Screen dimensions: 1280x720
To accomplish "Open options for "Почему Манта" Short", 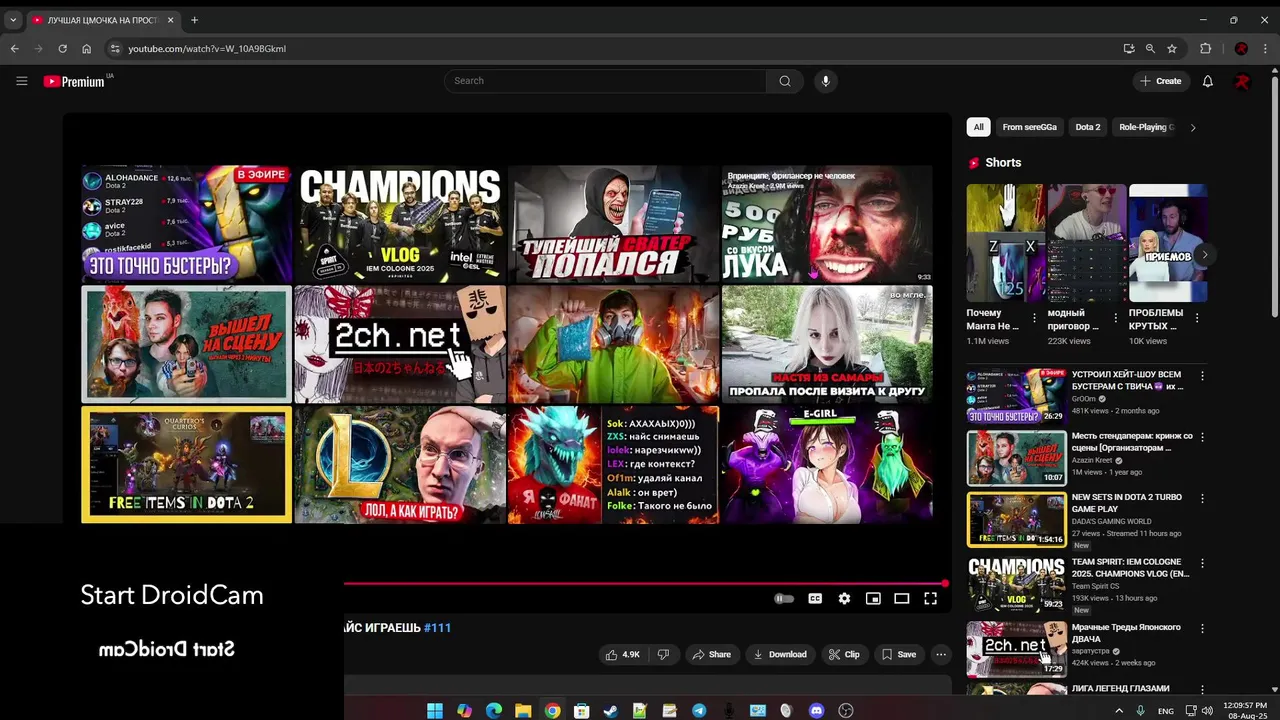I will (x=1035, y=318).
